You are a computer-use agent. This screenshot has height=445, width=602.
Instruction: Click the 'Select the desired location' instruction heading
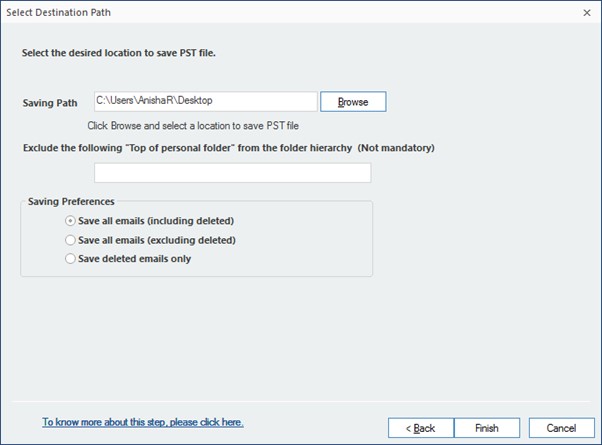tap(119, 52)
